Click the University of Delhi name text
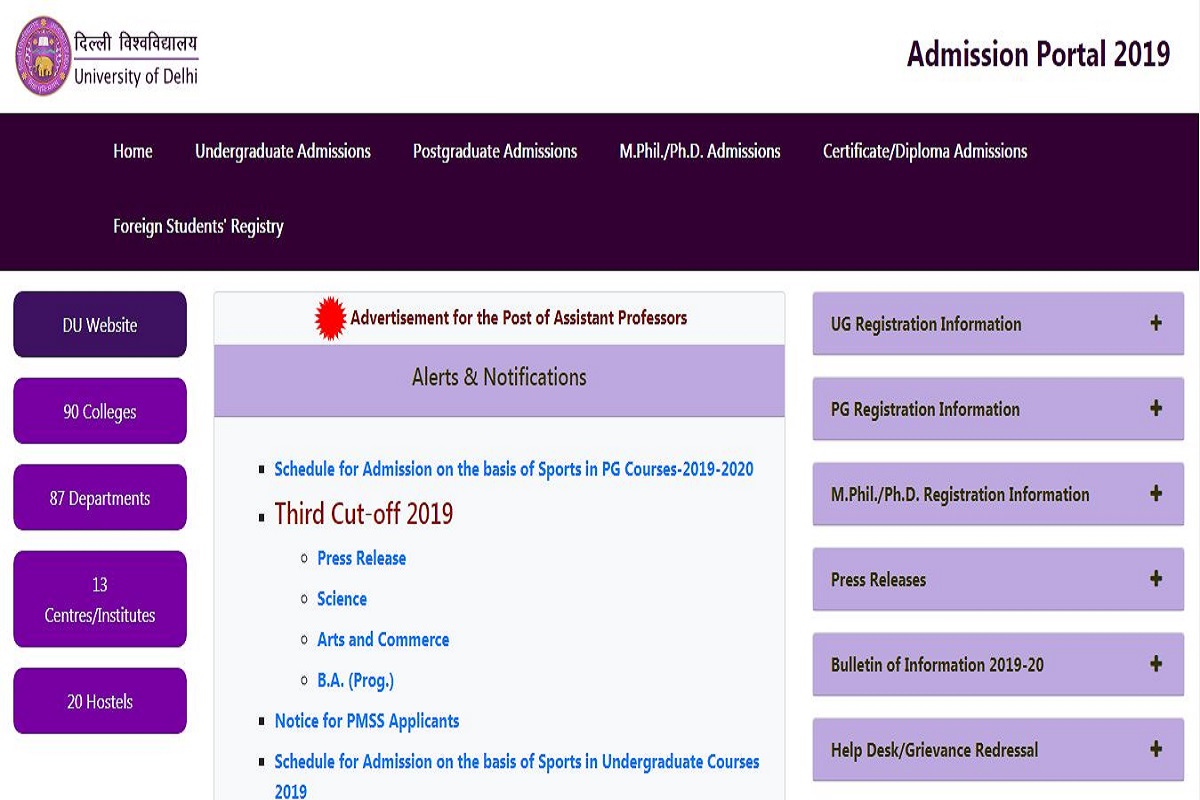The height and width of the screenshot is (800, 1200). coord(136,77)
